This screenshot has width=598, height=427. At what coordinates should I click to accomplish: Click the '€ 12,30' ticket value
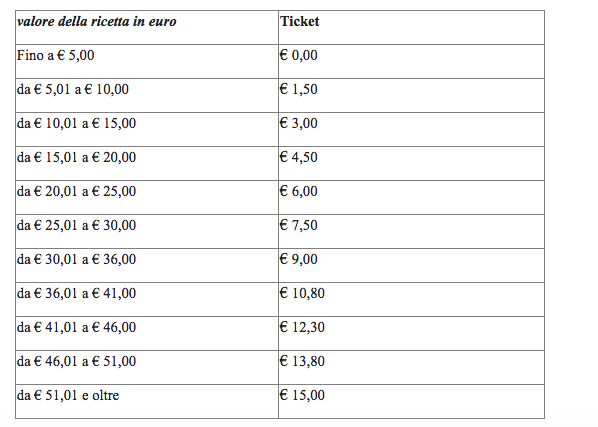[x=302, y=327]
